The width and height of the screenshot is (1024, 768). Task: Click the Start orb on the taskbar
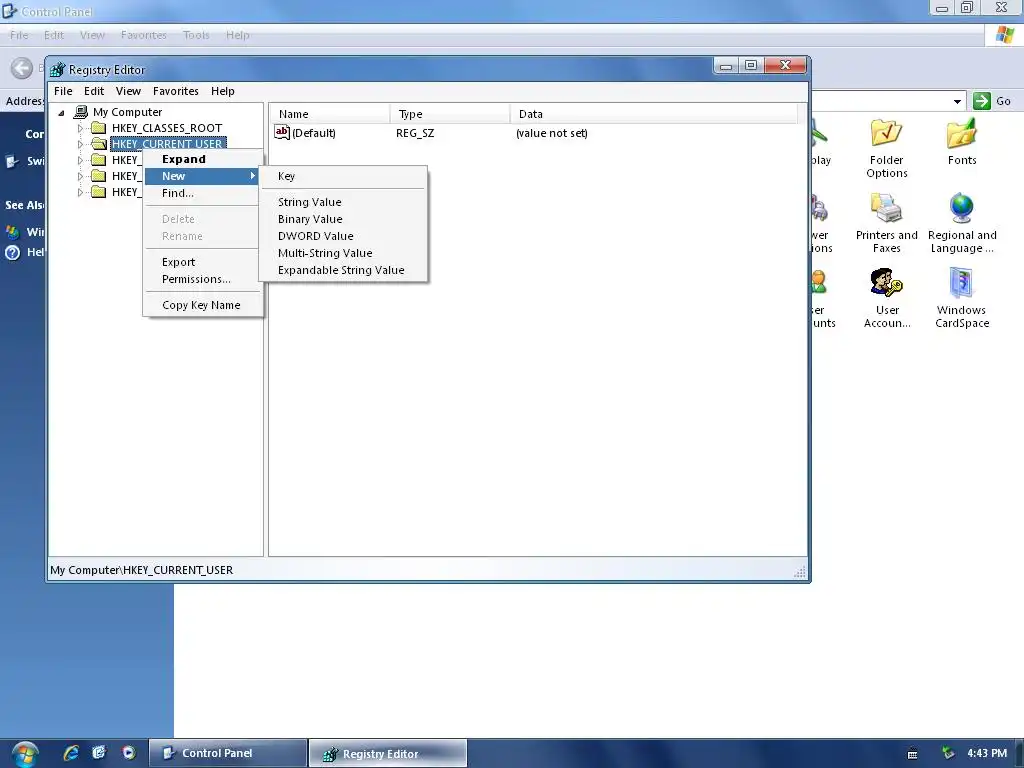pyautogui.click(x=25, y=754)
